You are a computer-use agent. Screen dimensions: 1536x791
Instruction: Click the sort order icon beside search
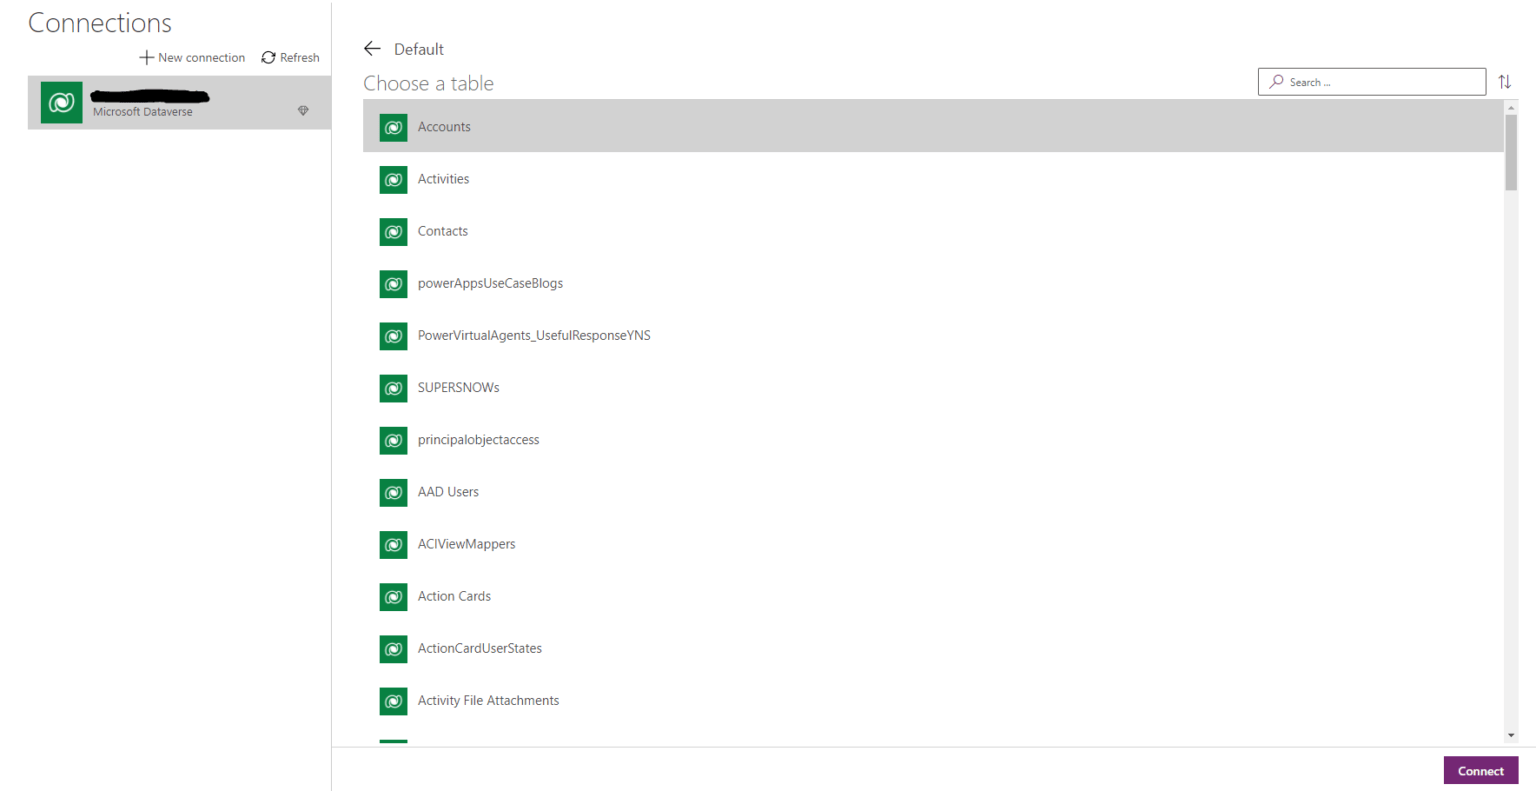click(x=1504, y=82)
